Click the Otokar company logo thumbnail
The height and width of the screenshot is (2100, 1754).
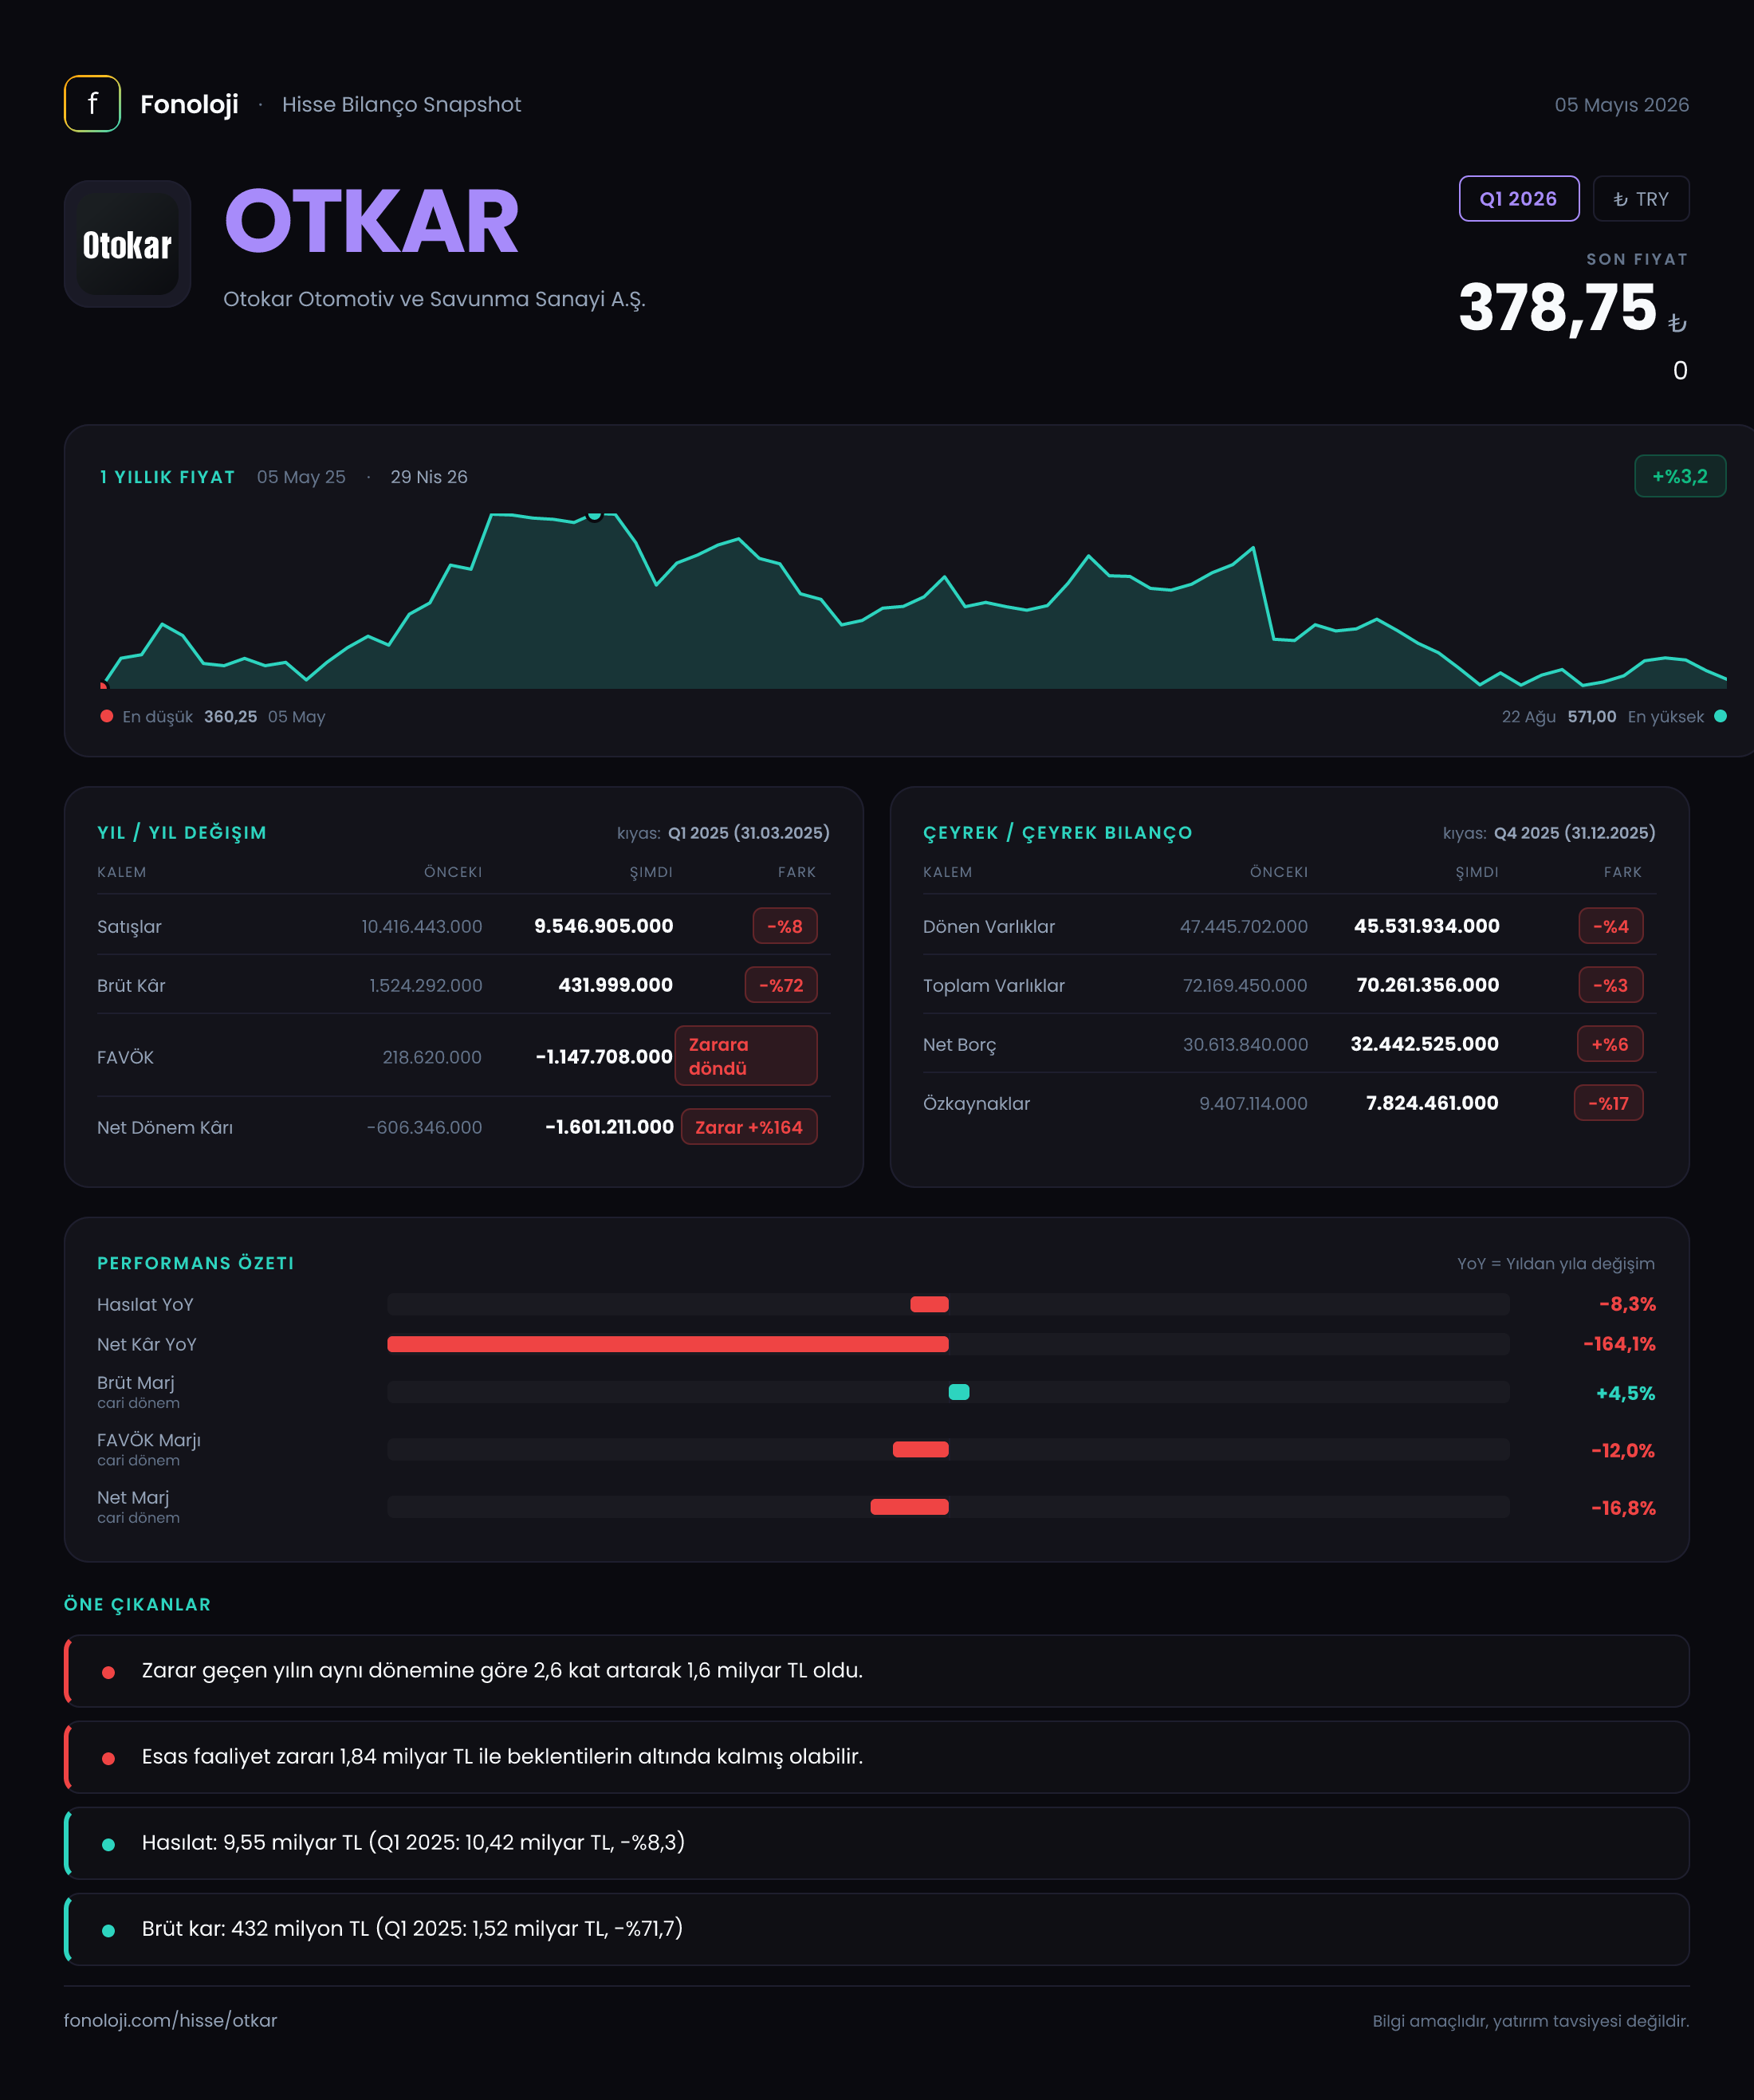coord(128,244)
